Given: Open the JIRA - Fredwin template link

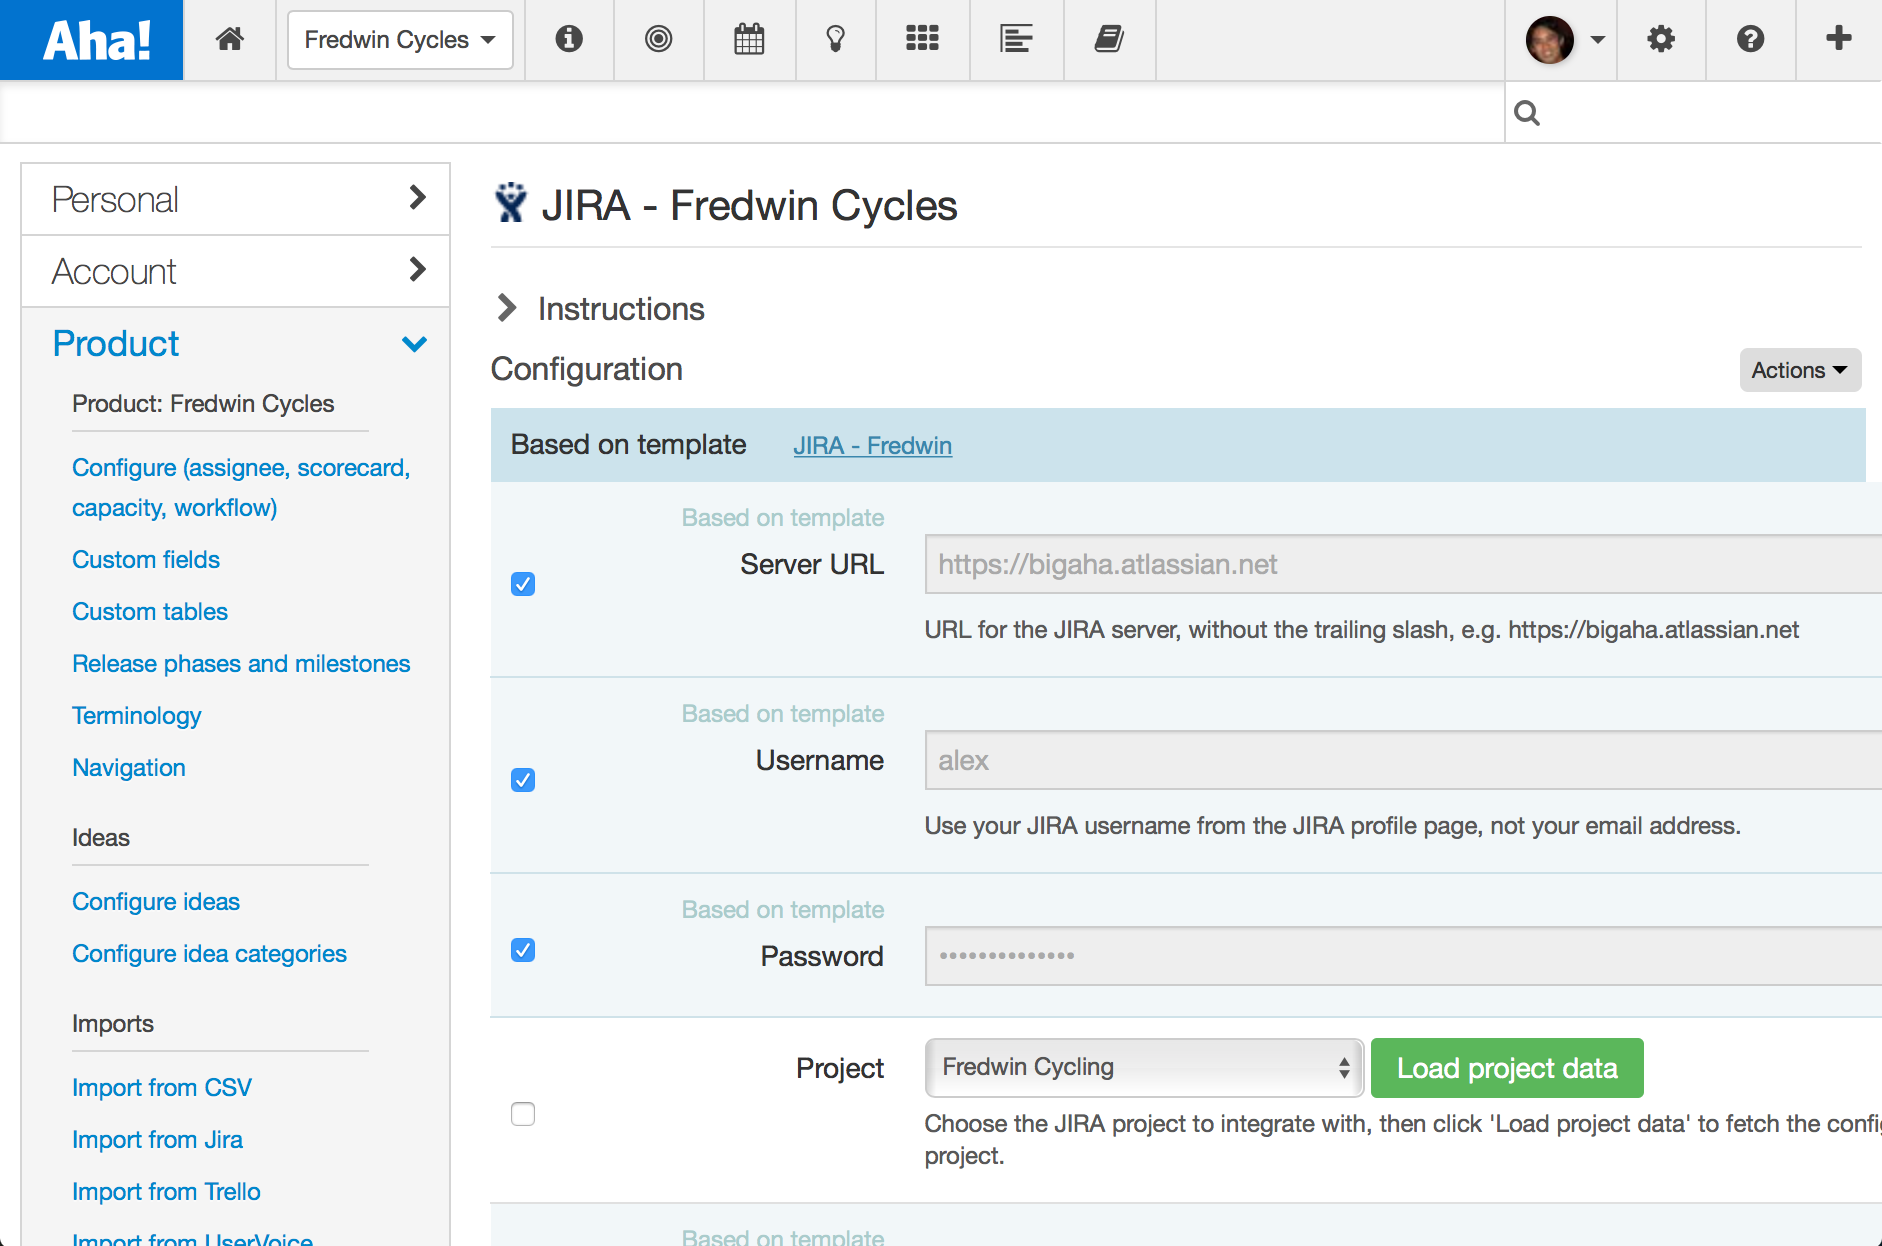Looking at the screenshot, I should click(872, 445).
